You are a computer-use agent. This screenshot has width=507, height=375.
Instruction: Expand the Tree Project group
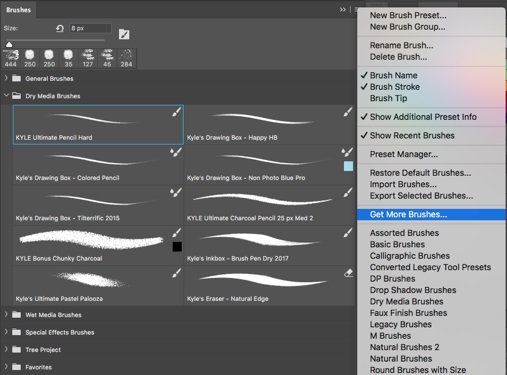click(x=6, y=349)
